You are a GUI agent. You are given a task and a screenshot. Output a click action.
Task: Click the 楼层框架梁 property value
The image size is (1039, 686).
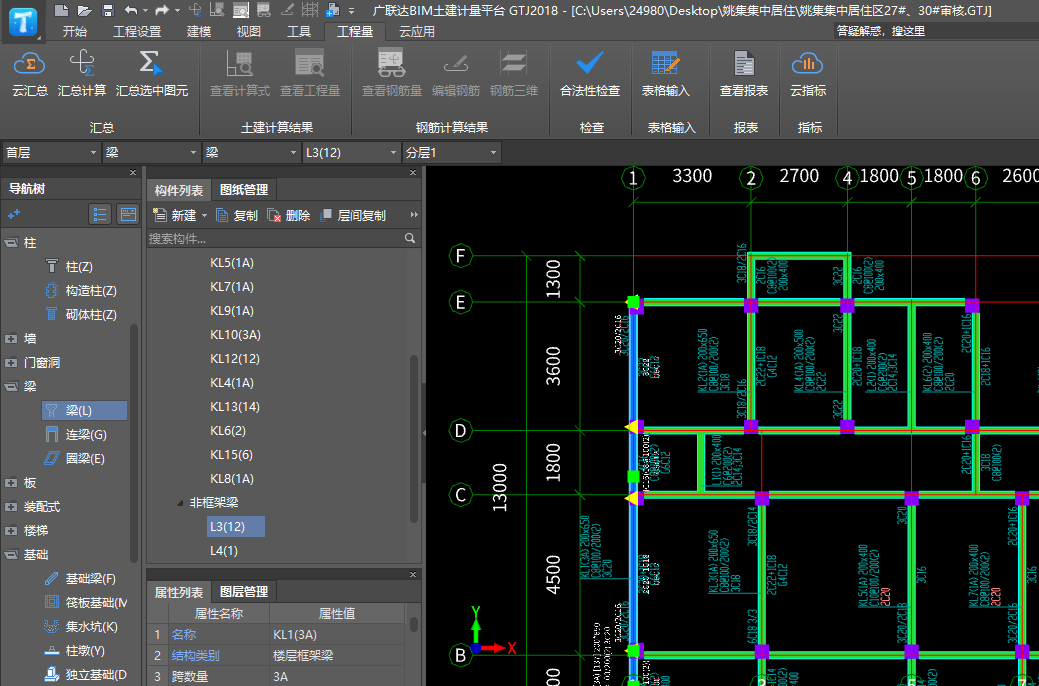point(337,656)
